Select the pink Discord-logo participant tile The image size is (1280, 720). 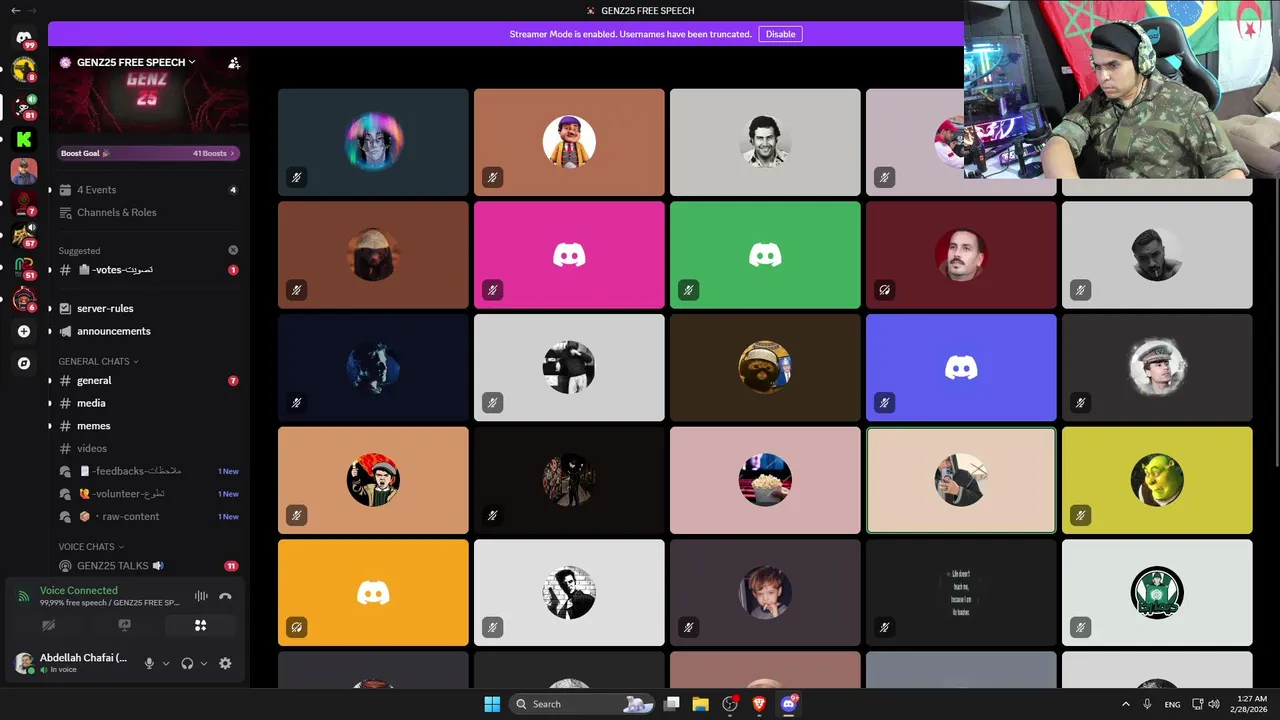pyautogui.click(x=569, y=255)
